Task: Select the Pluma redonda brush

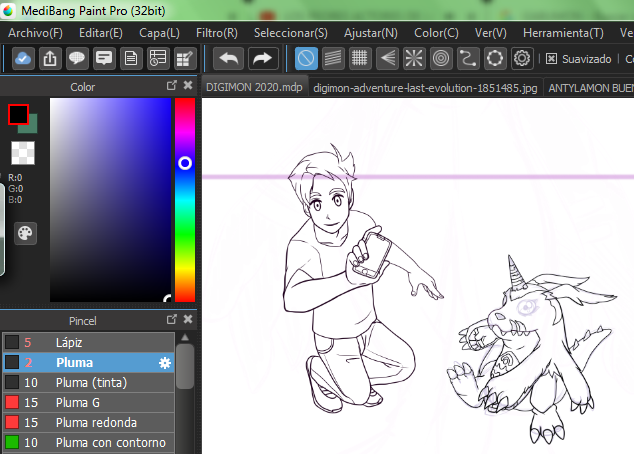Action: [89, 422]
